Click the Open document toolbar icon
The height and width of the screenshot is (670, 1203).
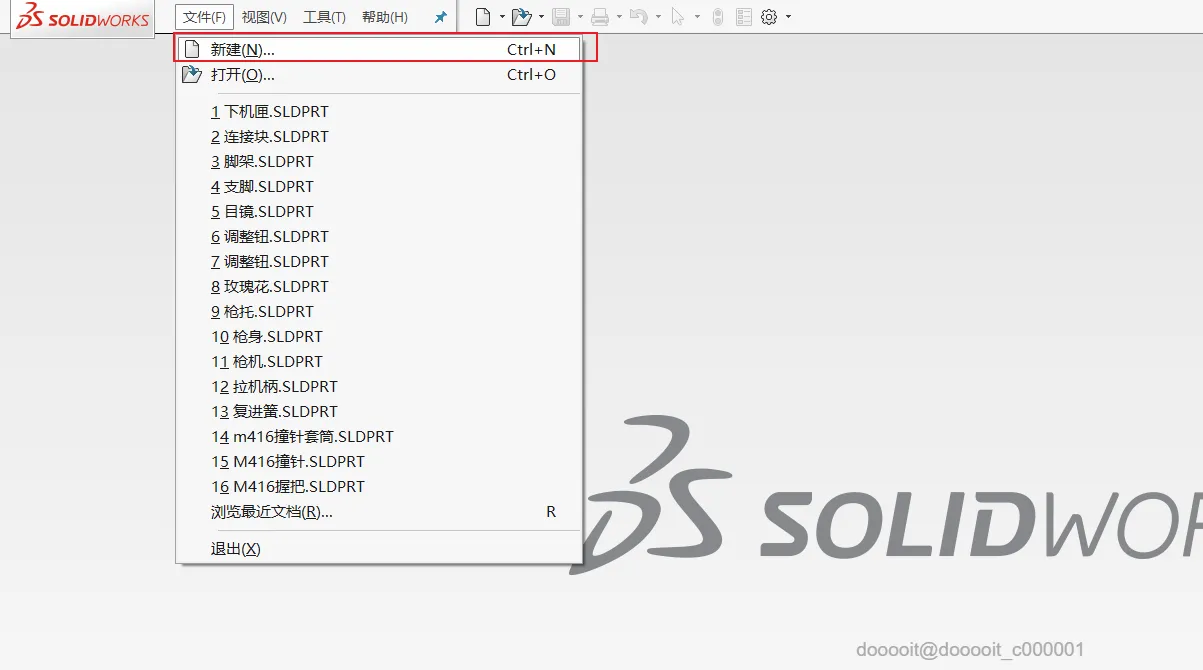521,17
